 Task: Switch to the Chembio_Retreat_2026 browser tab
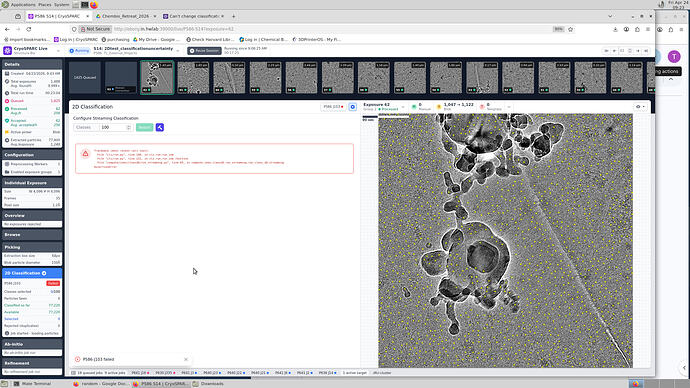(x=126, y=16)
